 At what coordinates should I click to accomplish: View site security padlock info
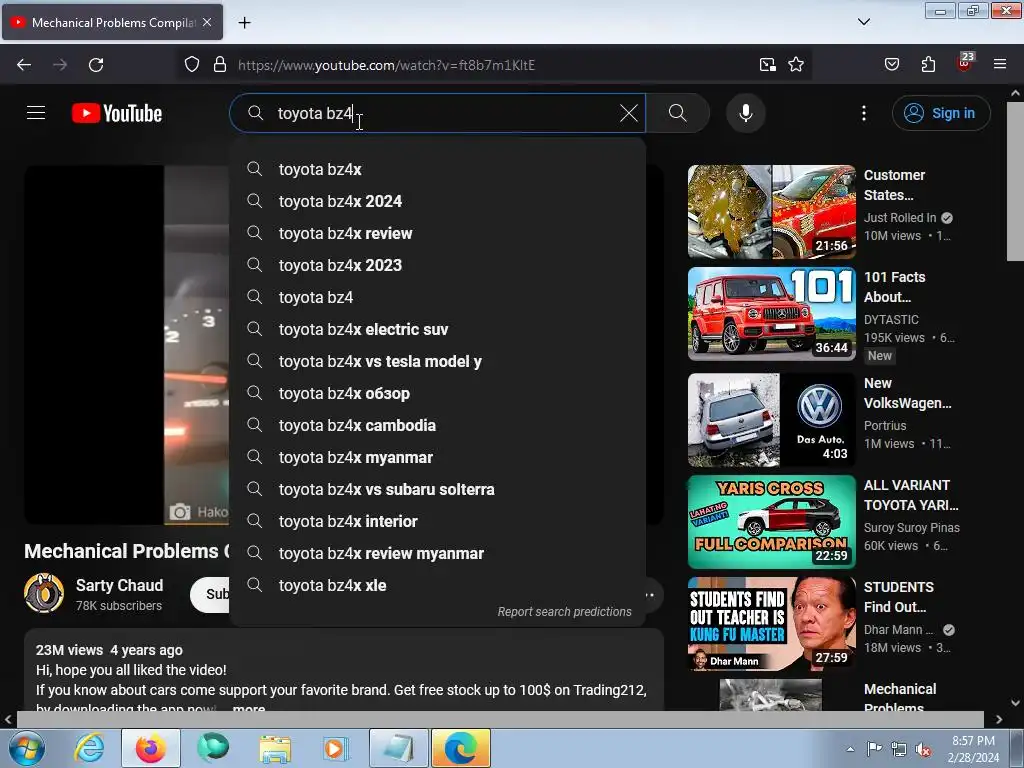220,65
